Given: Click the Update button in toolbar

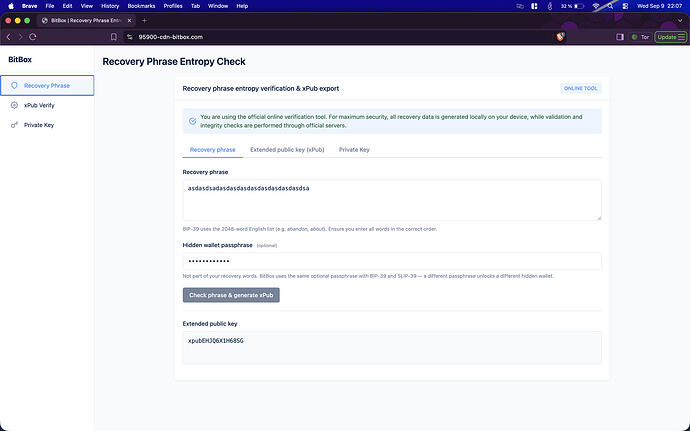Looking at the screenshot, I should [x=671, y=37].
